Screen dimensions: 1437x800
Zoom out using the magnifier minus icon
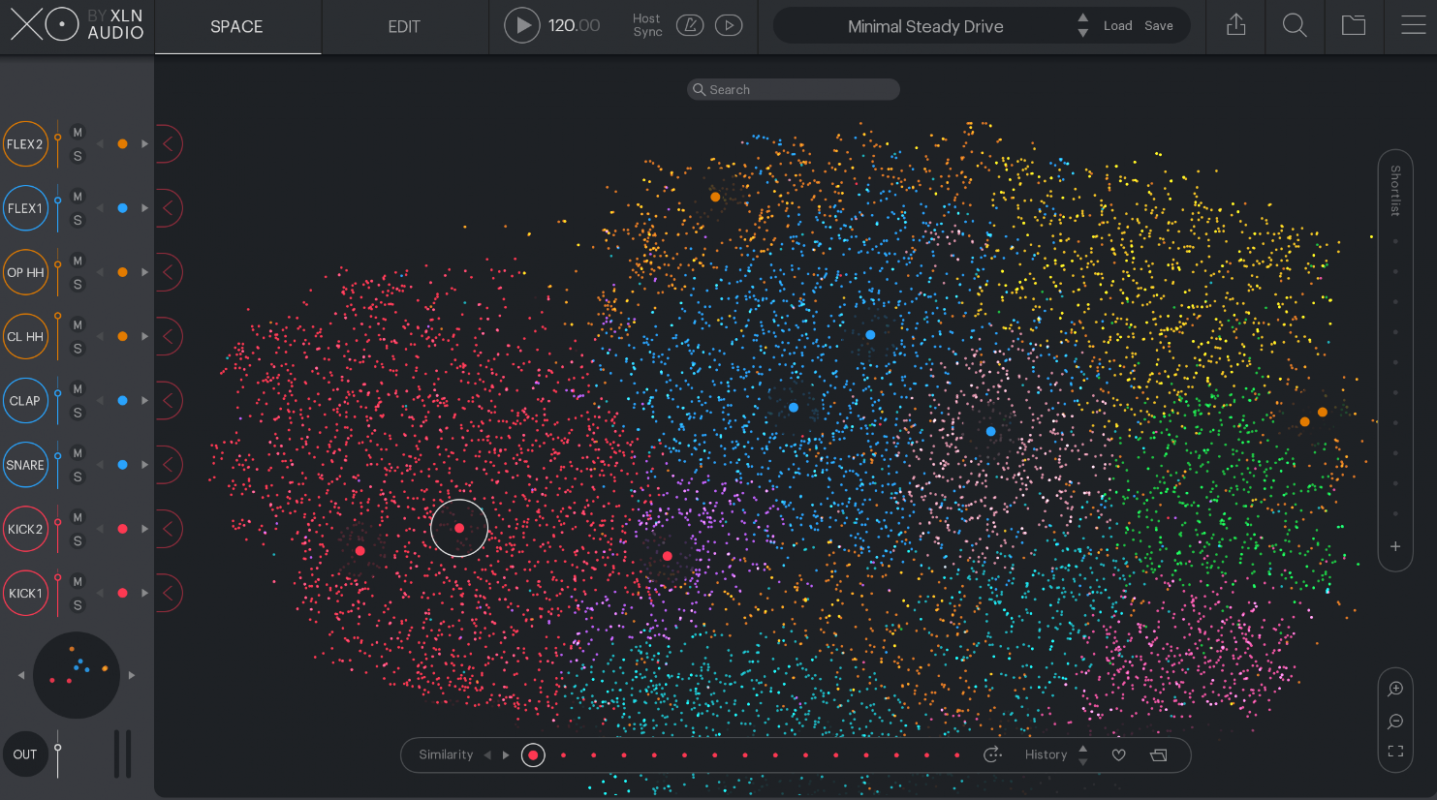point(1395,721)
